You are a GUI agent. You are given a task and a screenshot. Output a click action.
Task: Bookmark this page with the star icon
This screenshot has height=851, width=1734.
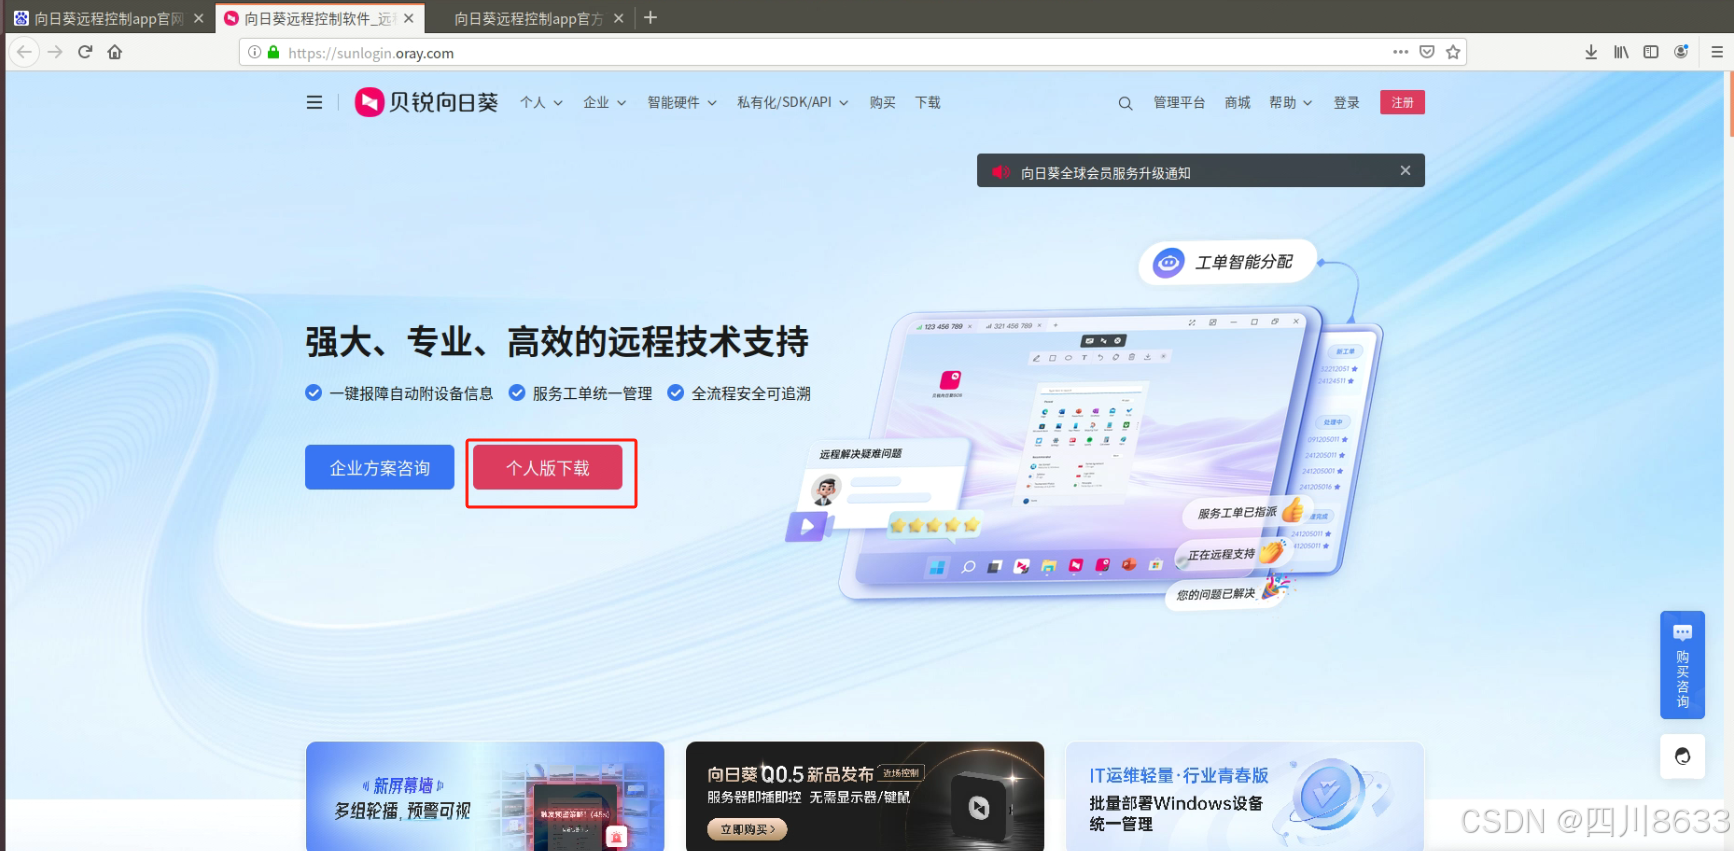tap(1453, 52)
